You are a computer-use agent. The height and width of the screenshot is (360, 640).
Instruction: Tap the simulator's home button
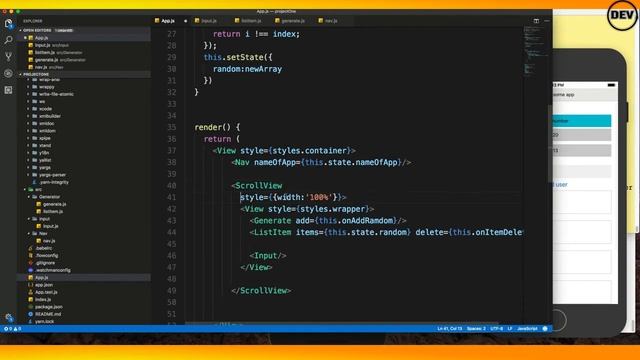(x=559, y=320)
